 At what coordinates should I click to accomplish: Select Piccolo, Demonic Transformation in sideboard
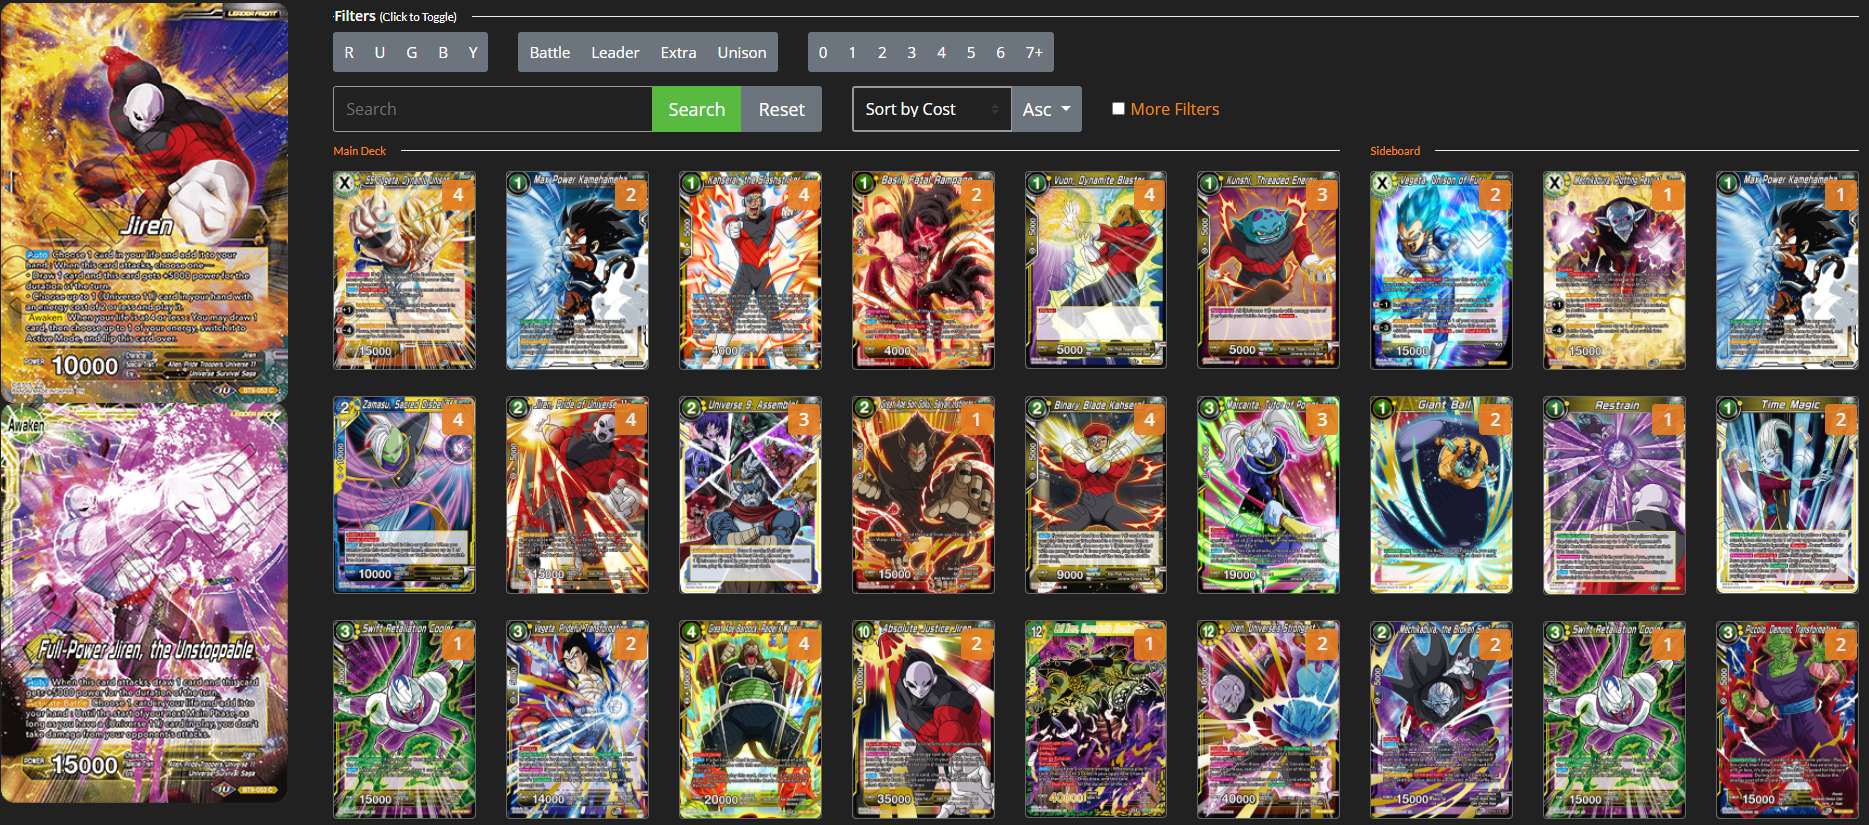pos(1787,720)
